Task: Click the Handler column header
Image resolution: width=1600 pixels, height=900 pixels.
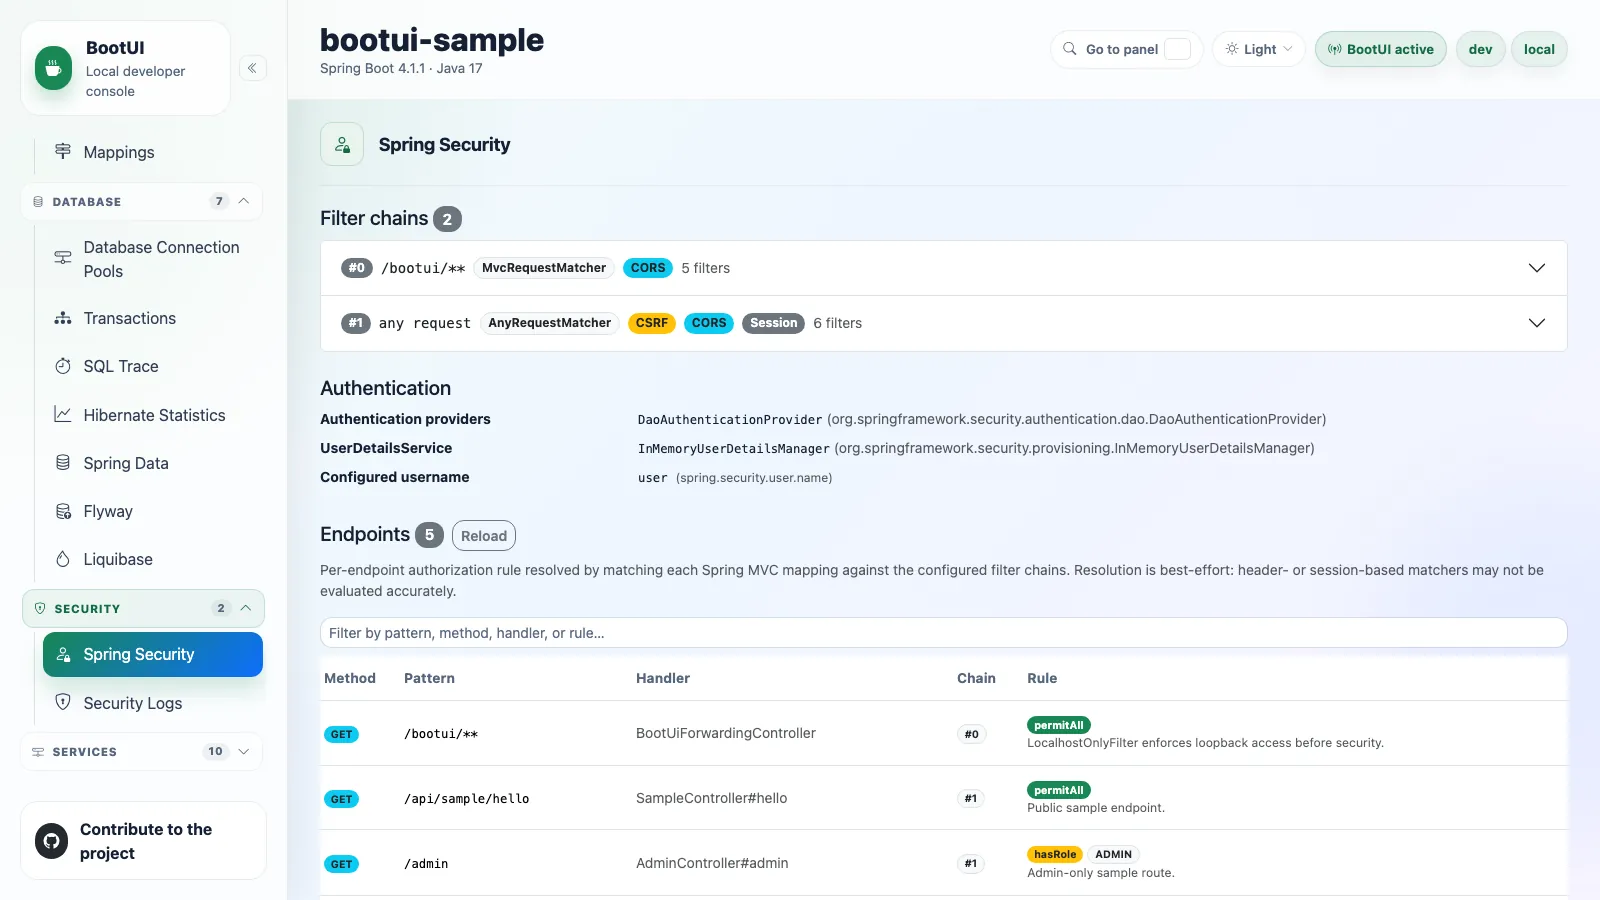Action: pos(663,678)
